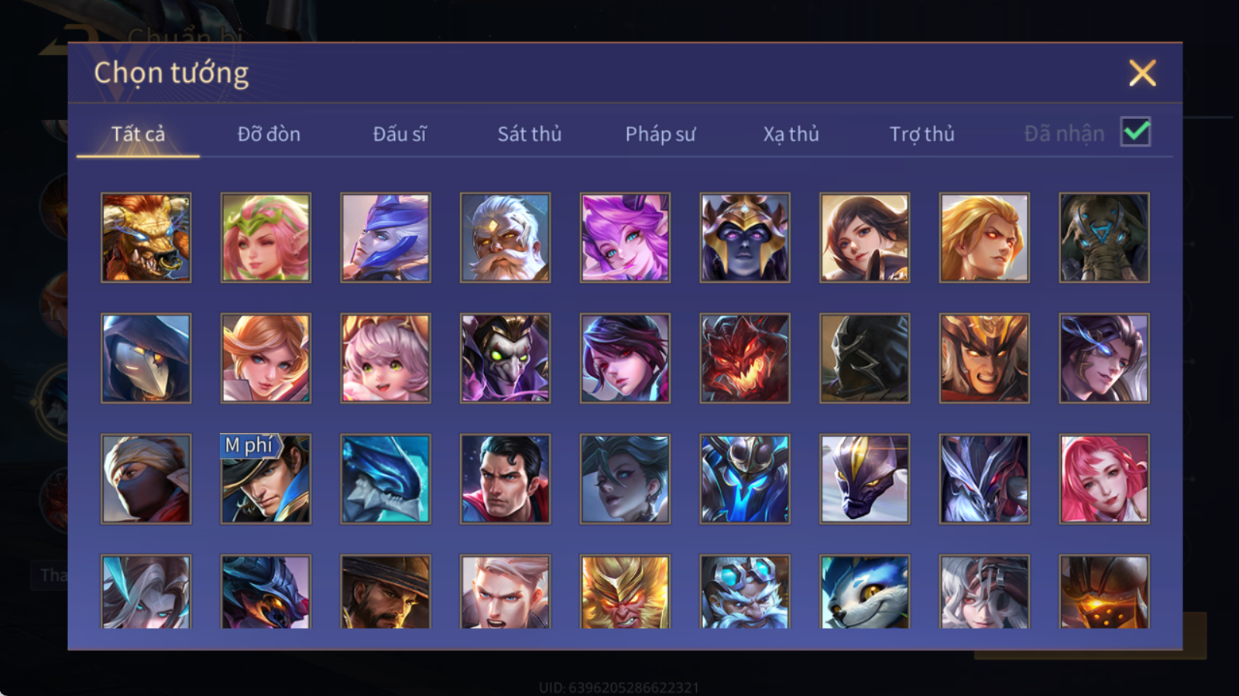
Task: Select the Superman hero portrait
Action: tap(505, 479)
